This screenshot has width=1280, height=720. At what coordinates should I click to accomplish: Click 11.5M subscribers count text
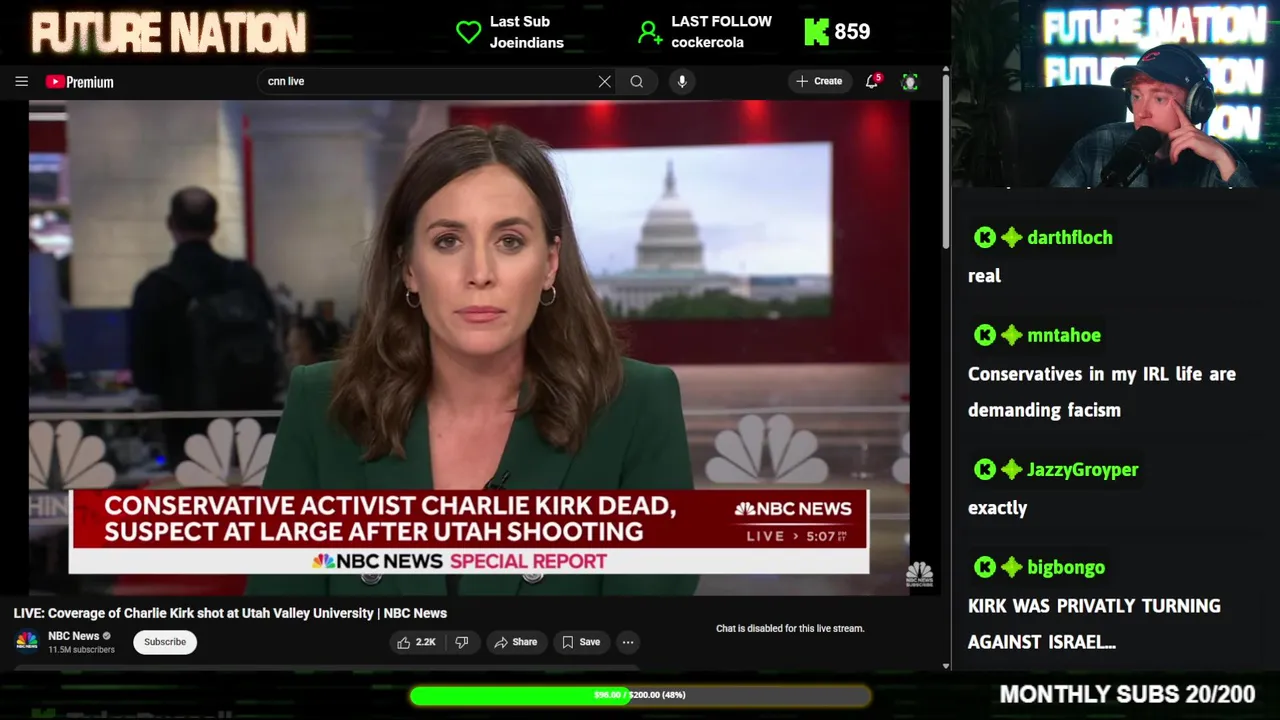pyautogui.click(x=81, y=650)
